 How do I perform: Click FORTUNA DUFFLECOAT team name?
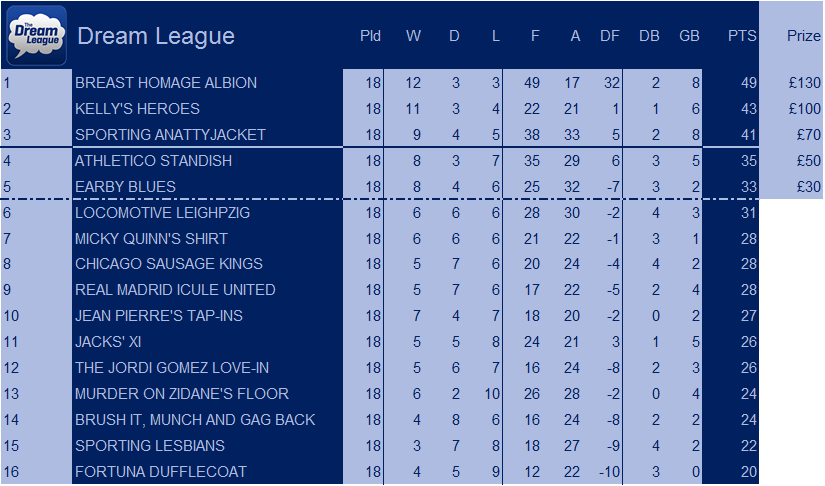[x=160, y=472]
